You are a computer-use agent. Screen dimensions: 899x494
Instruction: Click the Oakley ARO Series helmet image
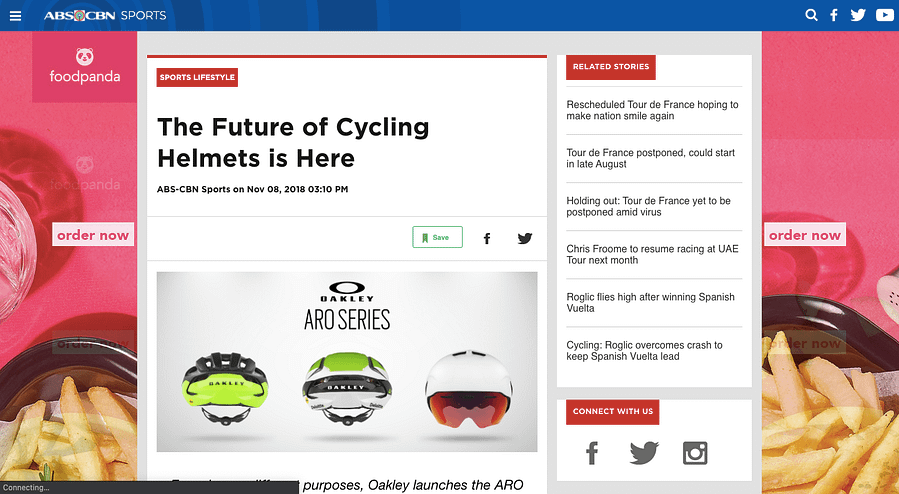347,362
